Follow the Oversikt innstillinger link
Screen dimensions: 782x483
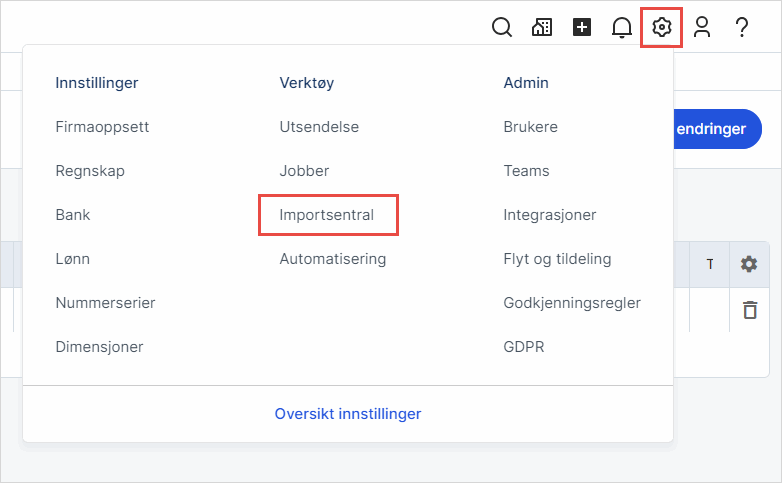pyautogui.click(x=348, y=413)
